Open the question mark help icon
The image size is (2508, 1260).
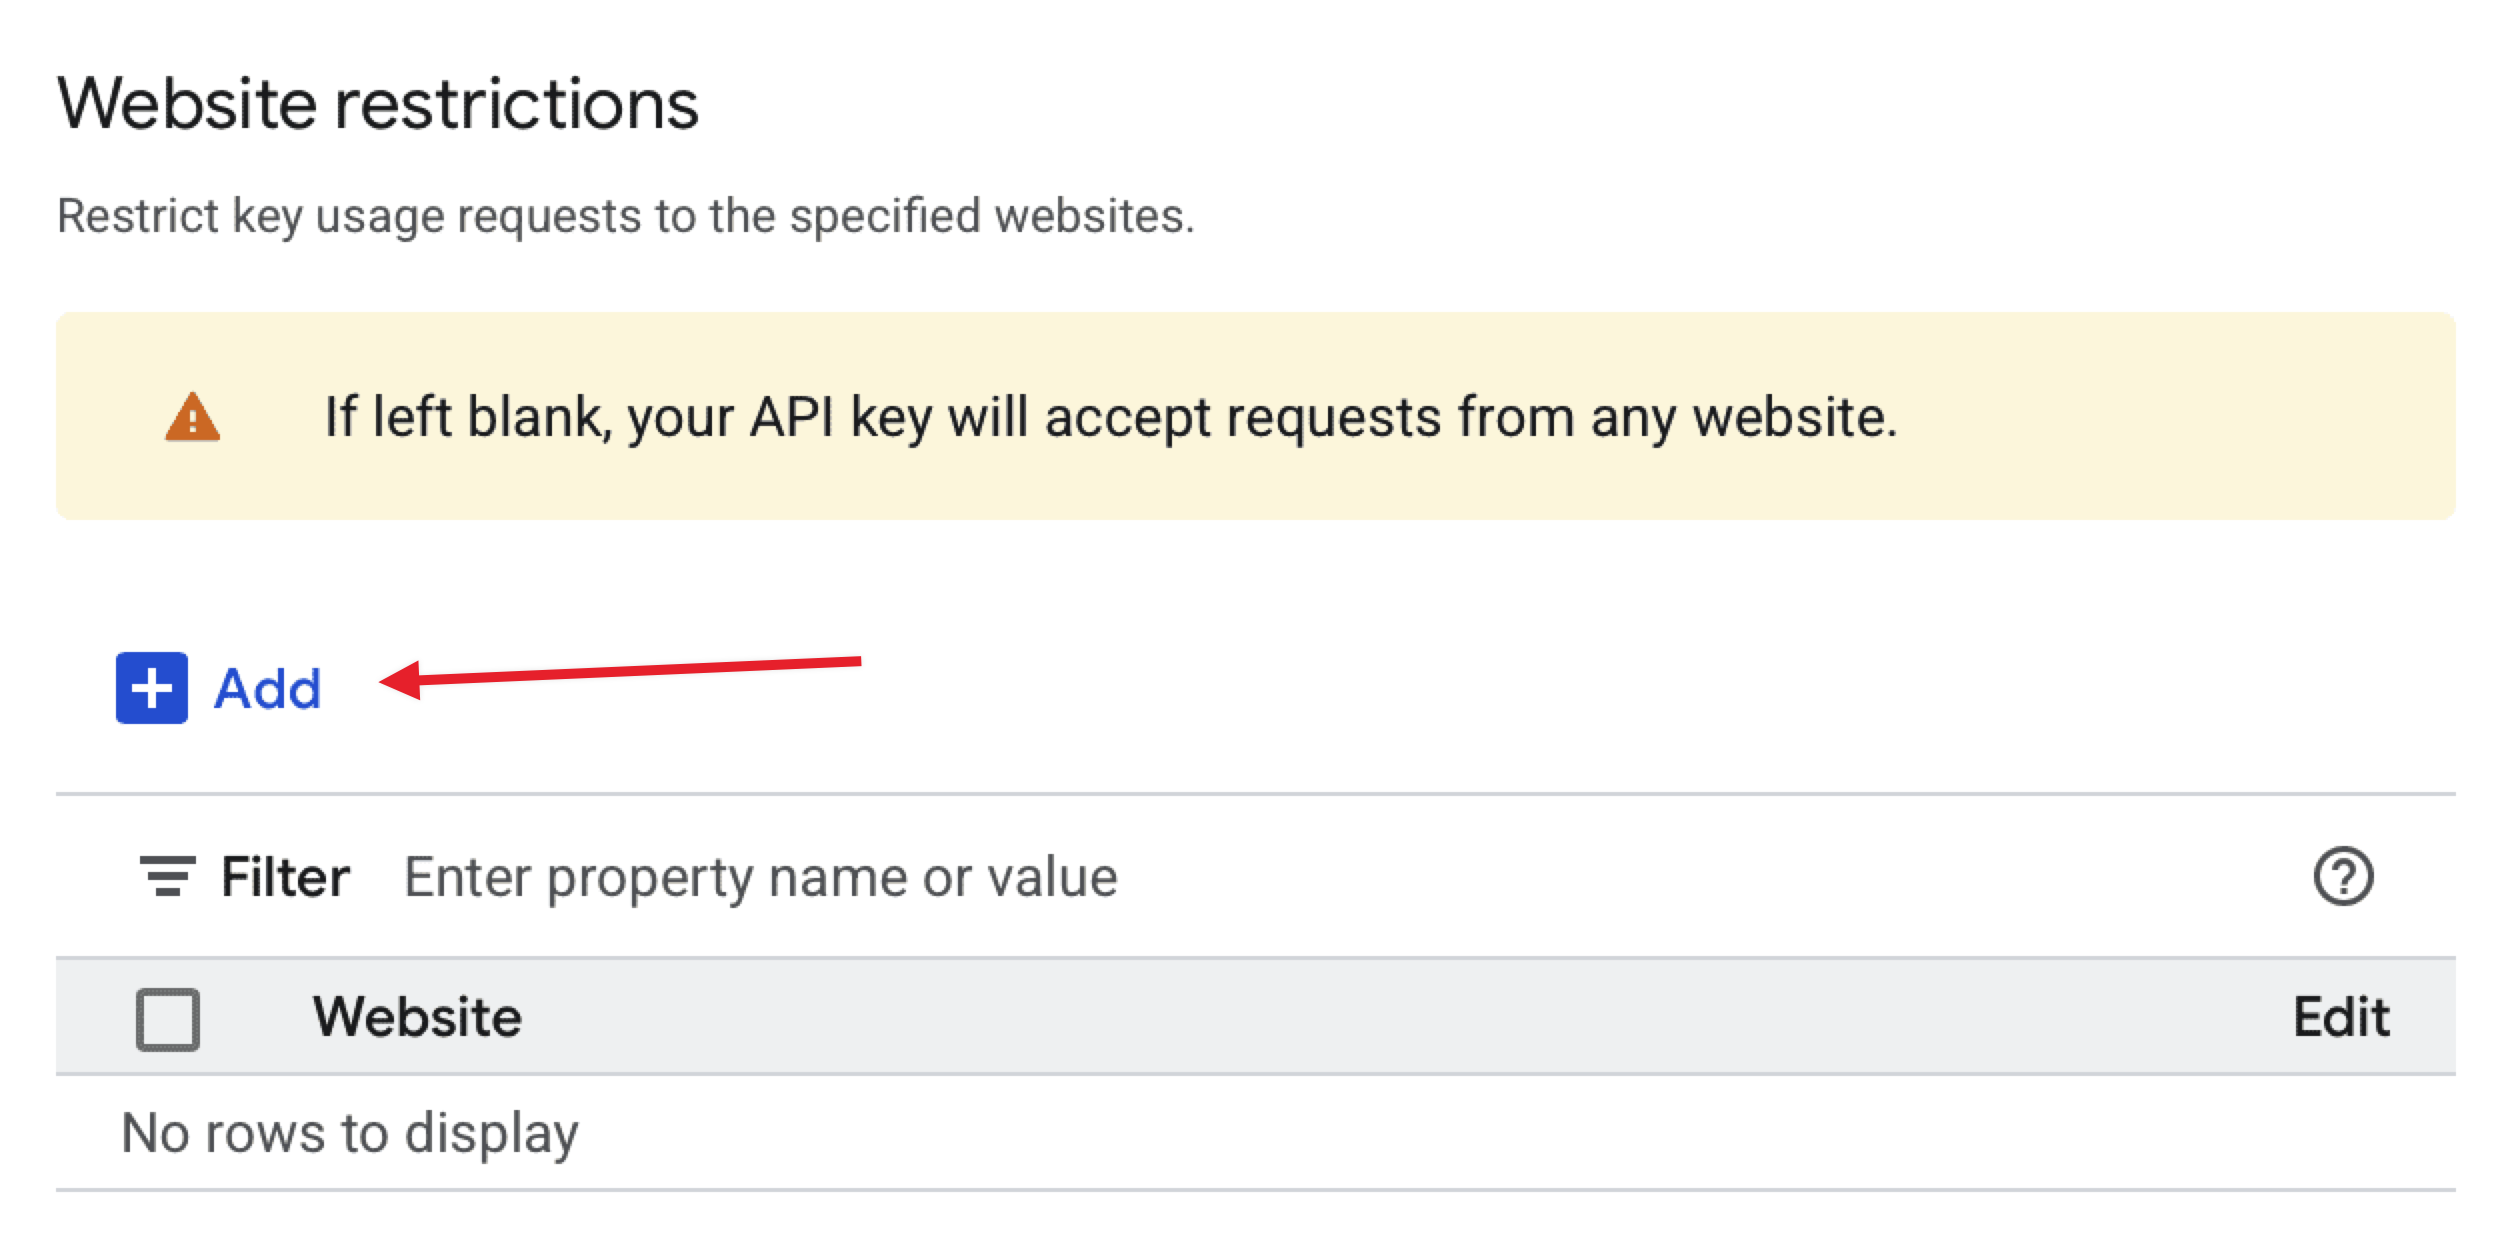tap(2342, 876)
